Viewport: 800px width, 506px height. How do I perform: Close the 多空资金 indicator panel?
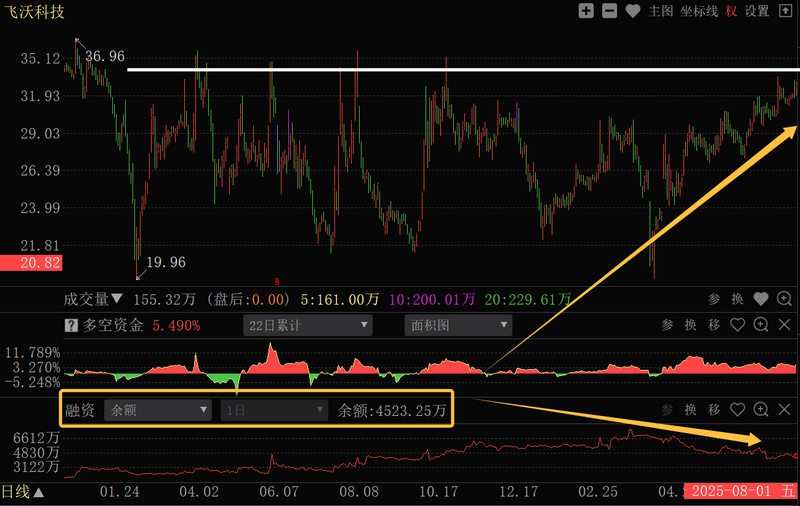[784, 325]
